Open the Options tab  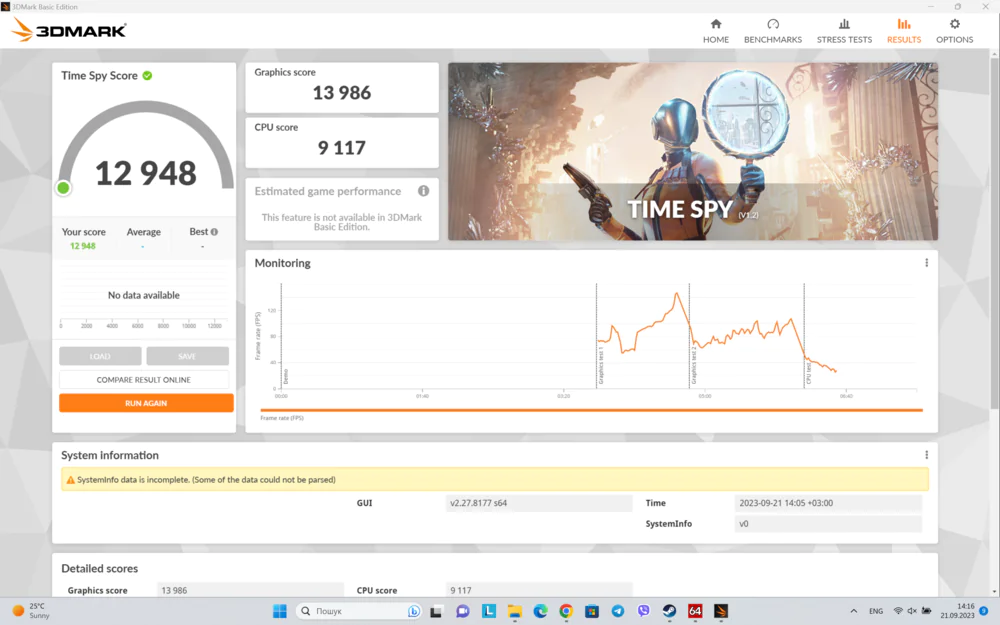tap(954, 31)
